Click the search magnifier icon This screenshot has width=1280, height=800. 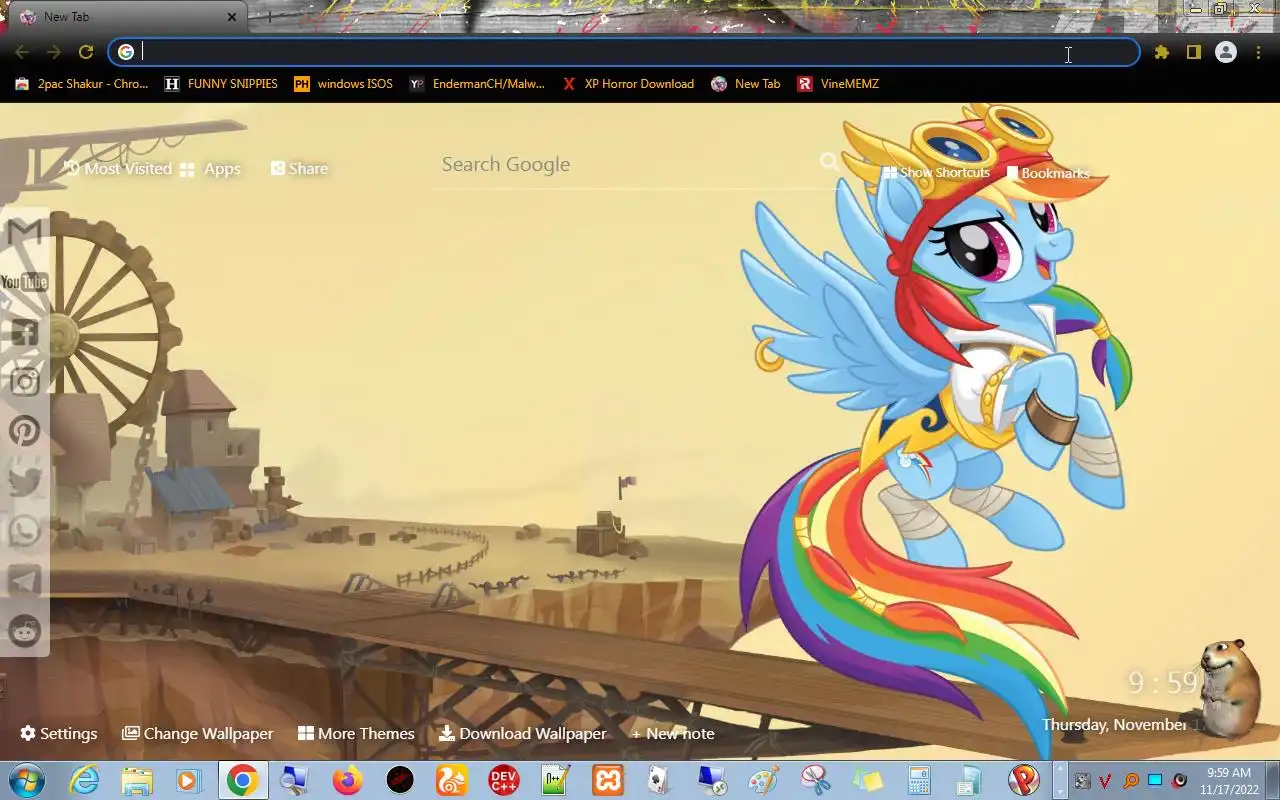tap(829, 162)
